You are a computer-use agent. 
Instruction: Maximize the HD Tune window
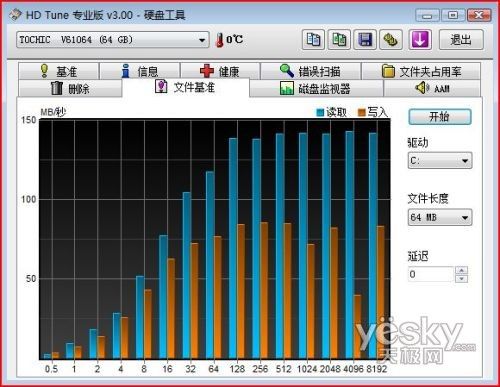point(453,15)
